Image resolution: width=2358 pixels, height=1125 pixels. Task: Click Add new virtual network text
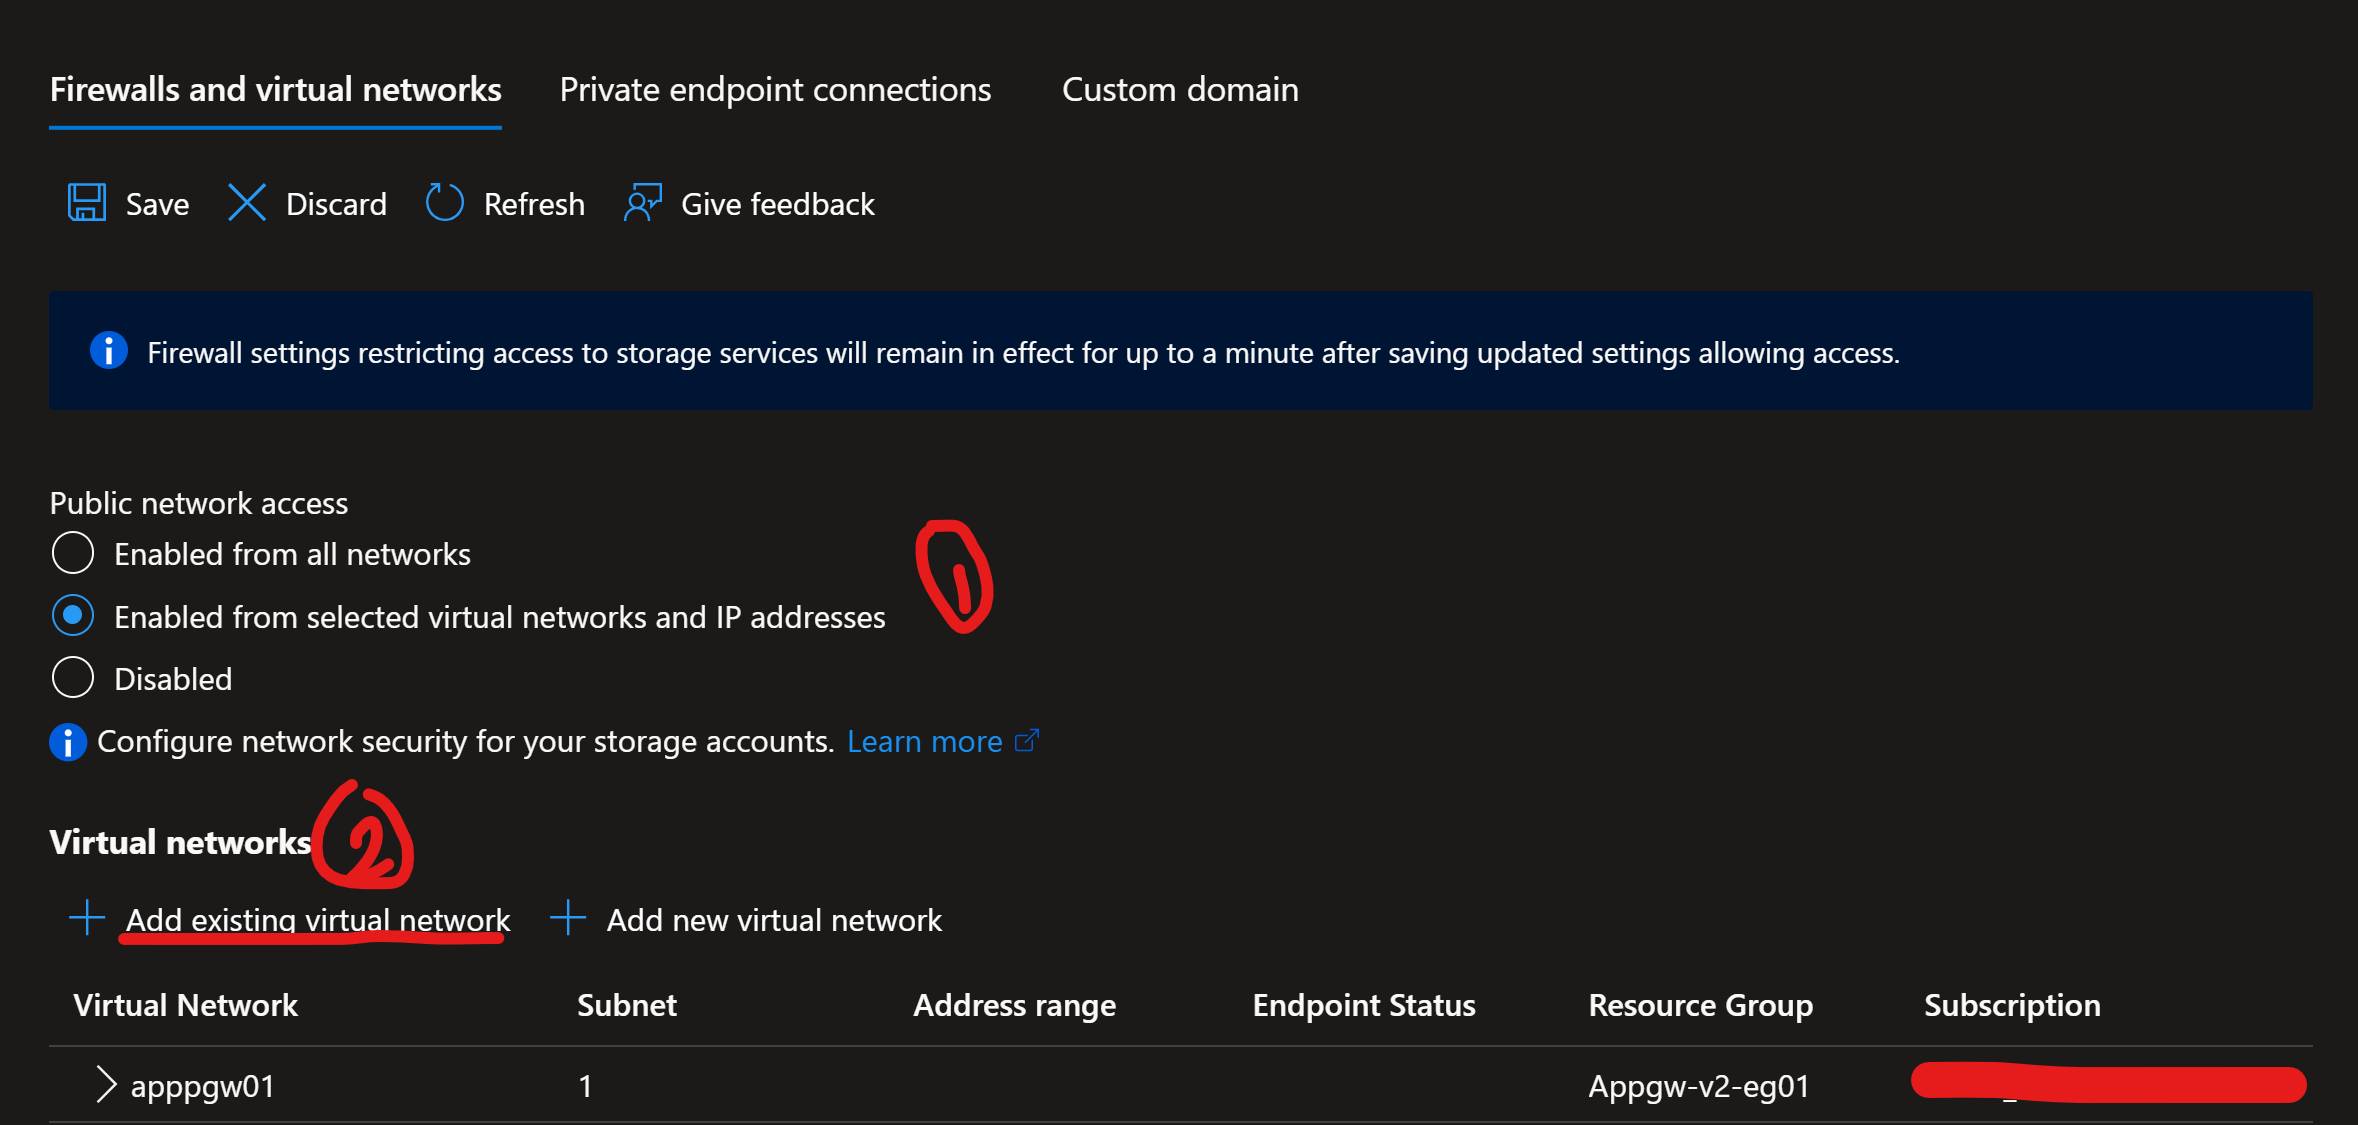pos(774,920)
